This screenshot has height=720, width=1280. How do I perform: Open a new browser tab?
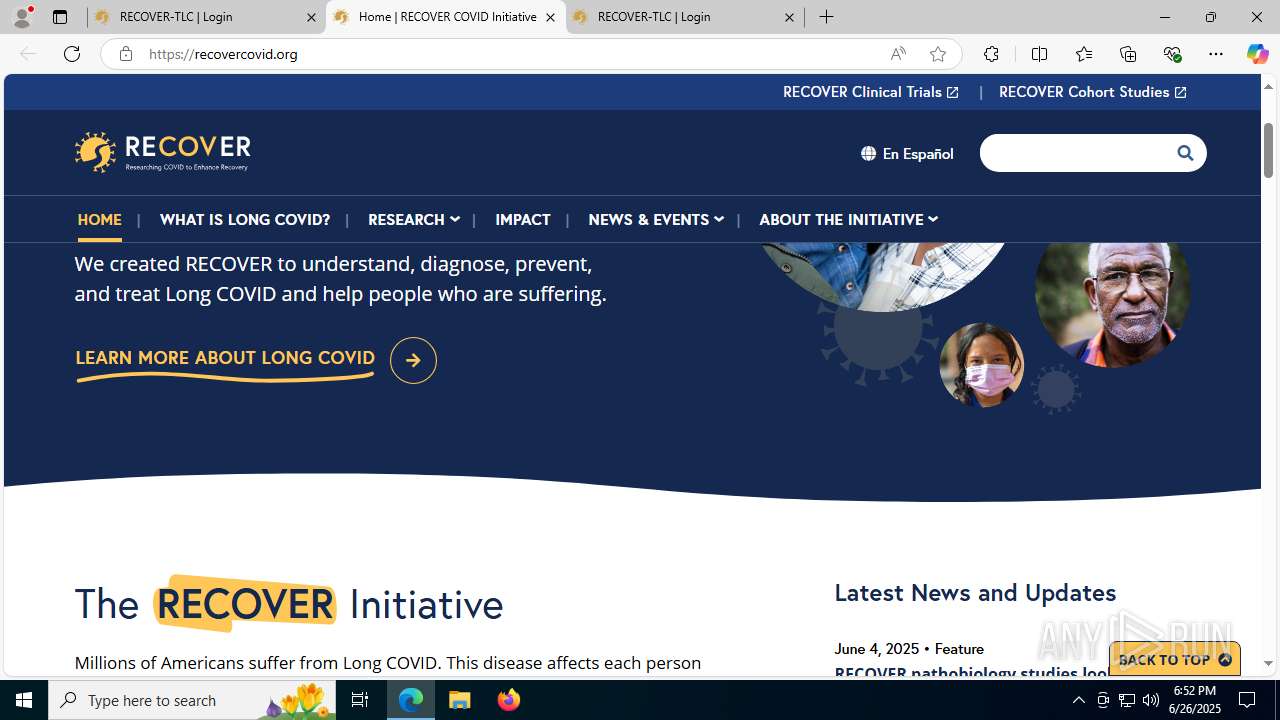827,17
